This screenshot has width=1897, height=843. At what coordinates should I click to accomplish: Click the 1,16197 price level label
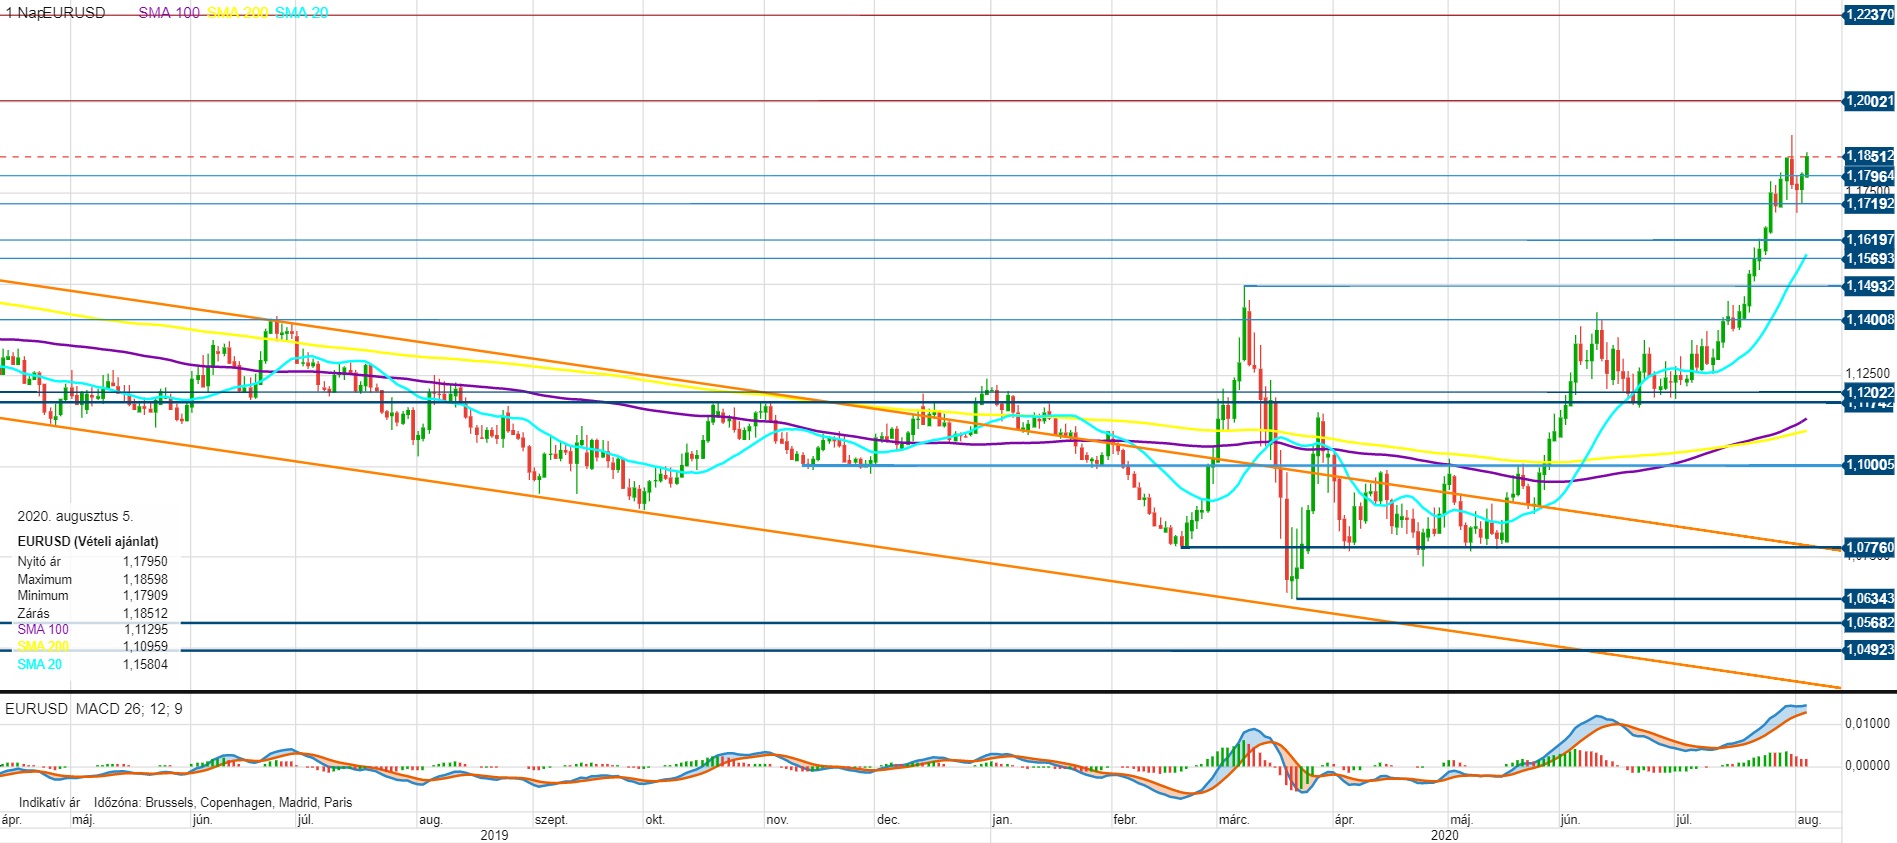point(1869,240)
